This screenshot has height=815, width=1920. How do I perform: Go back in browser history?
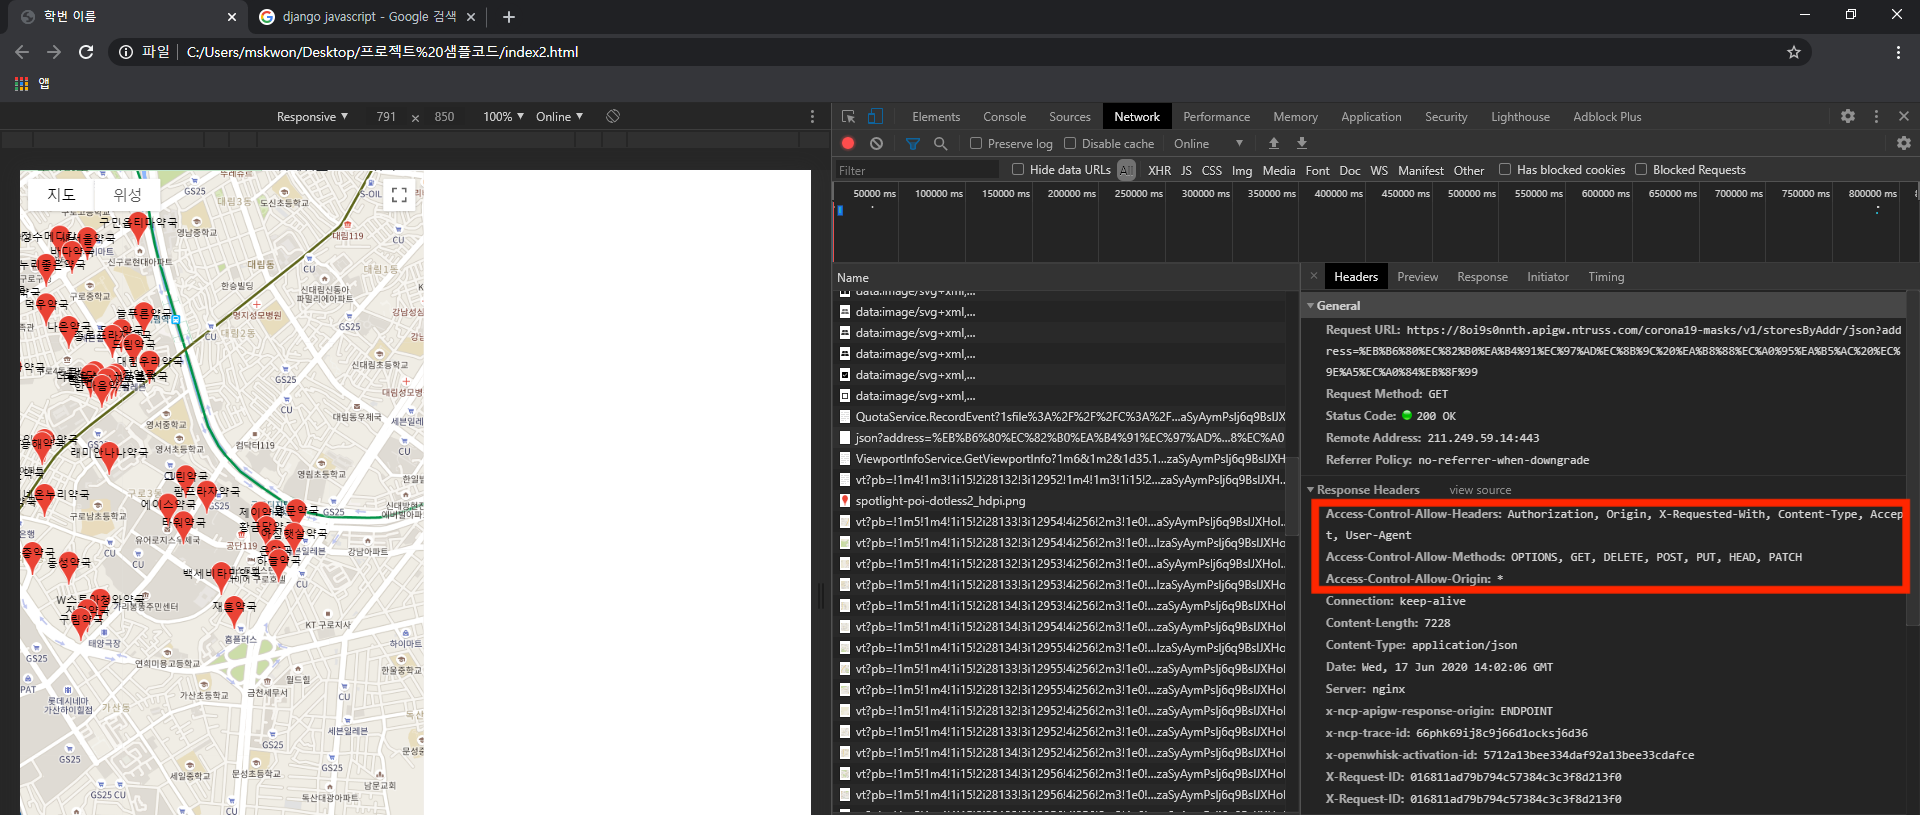tap(22, 52)
